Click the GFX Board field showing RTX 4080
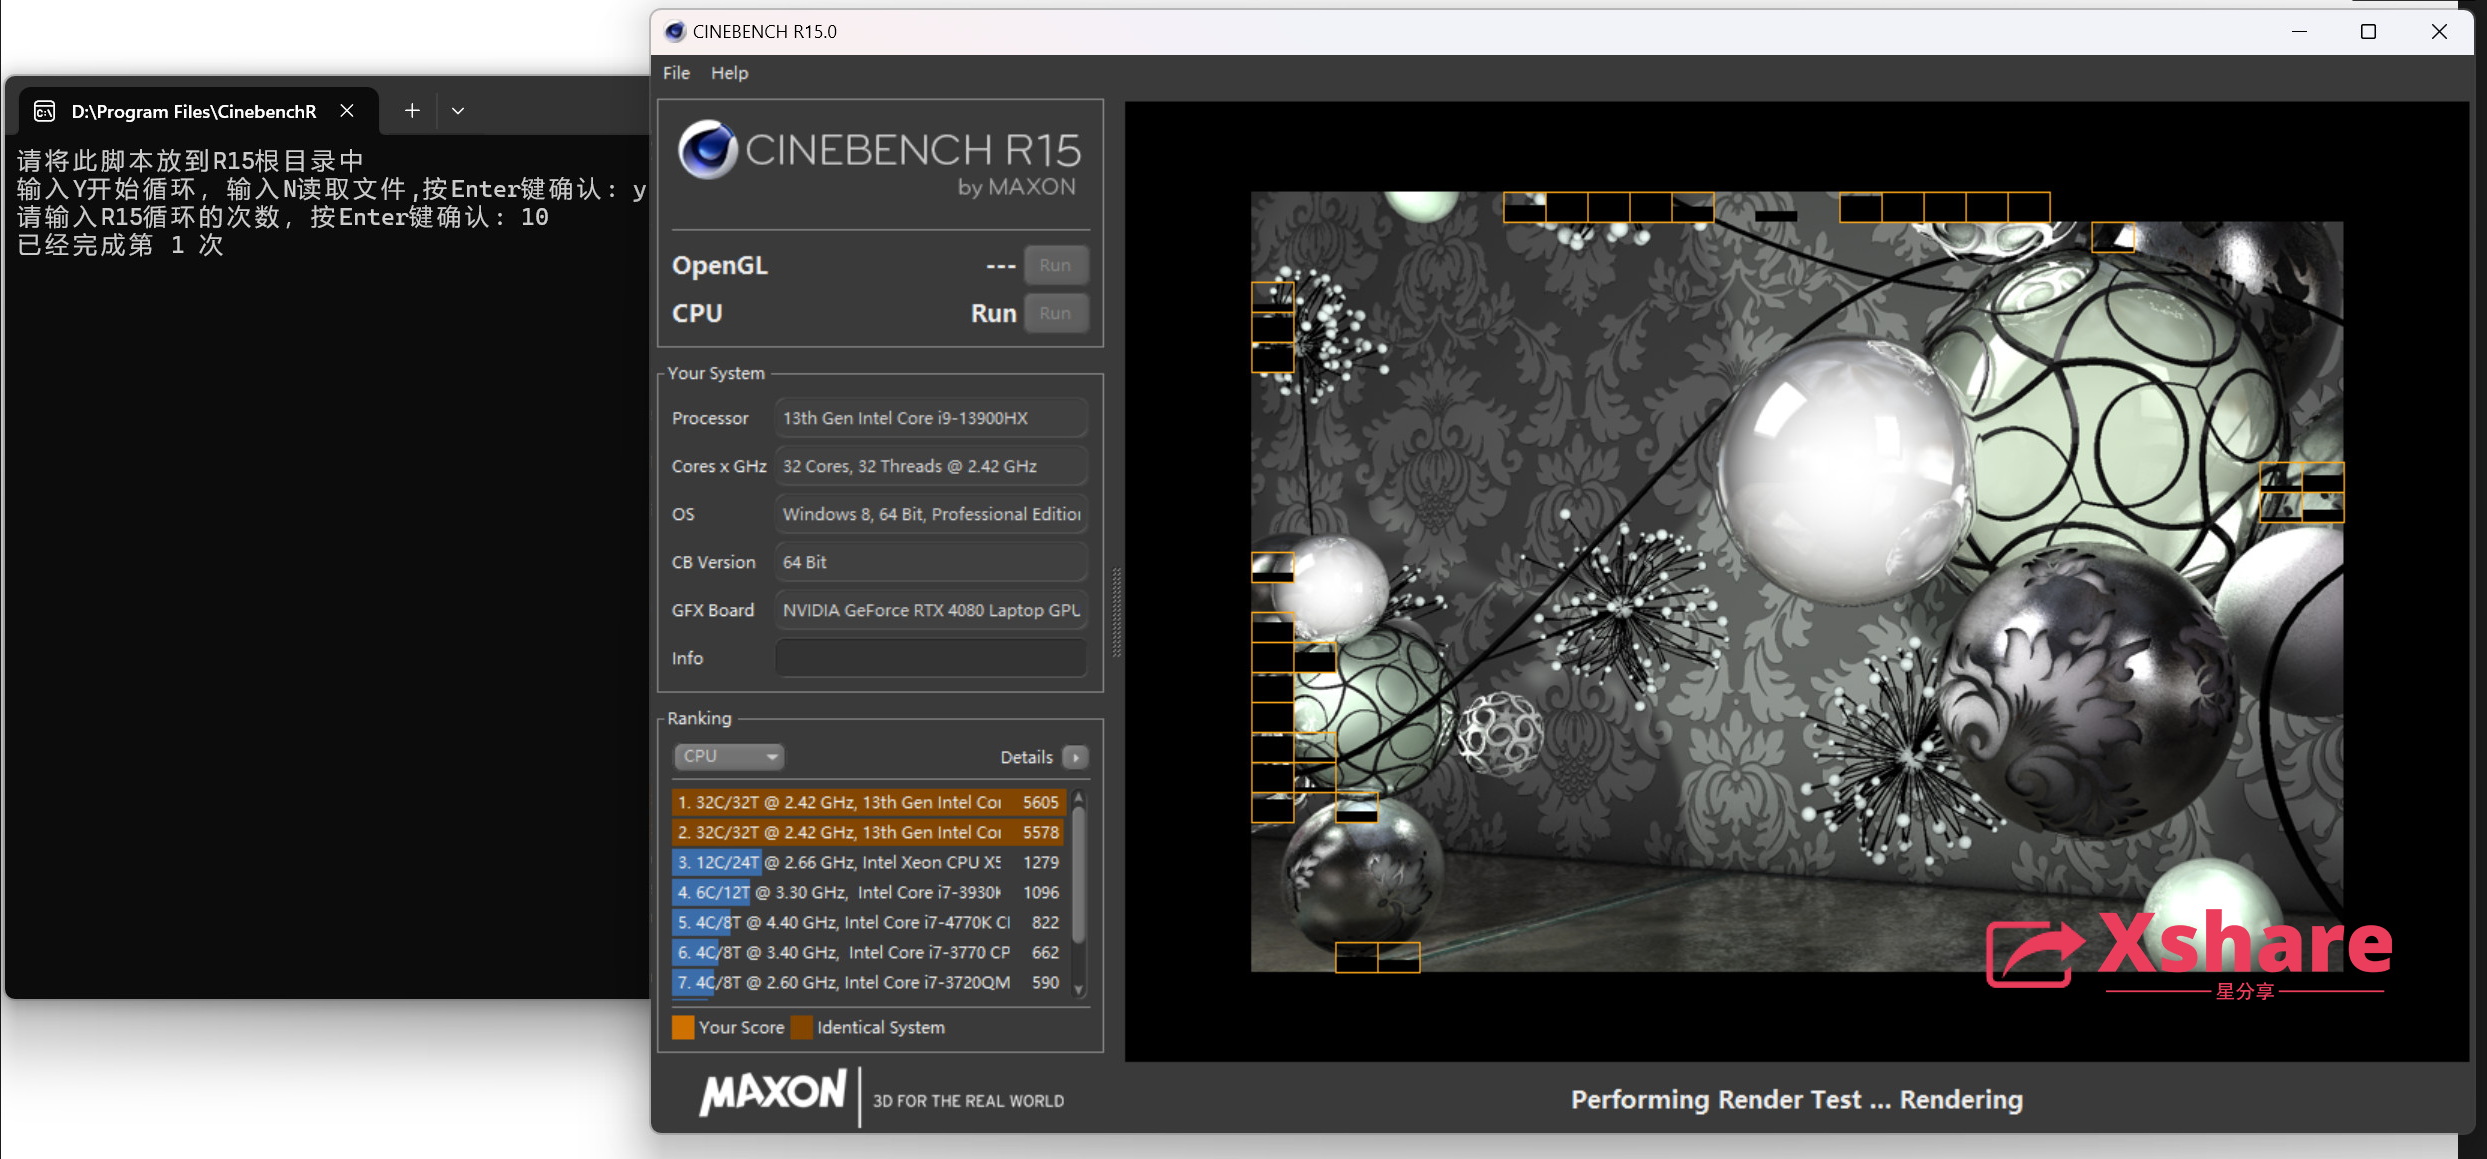Image resolution: width=2487 pixels, height=1159 pixels. click(931, 610)
